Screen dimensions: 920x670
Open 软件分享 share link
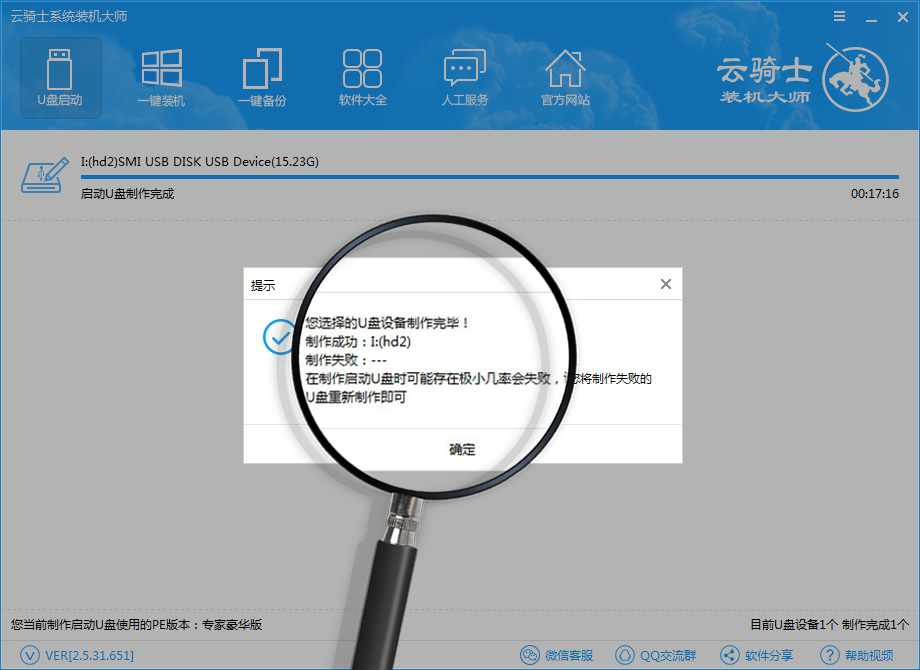(769, 655)
